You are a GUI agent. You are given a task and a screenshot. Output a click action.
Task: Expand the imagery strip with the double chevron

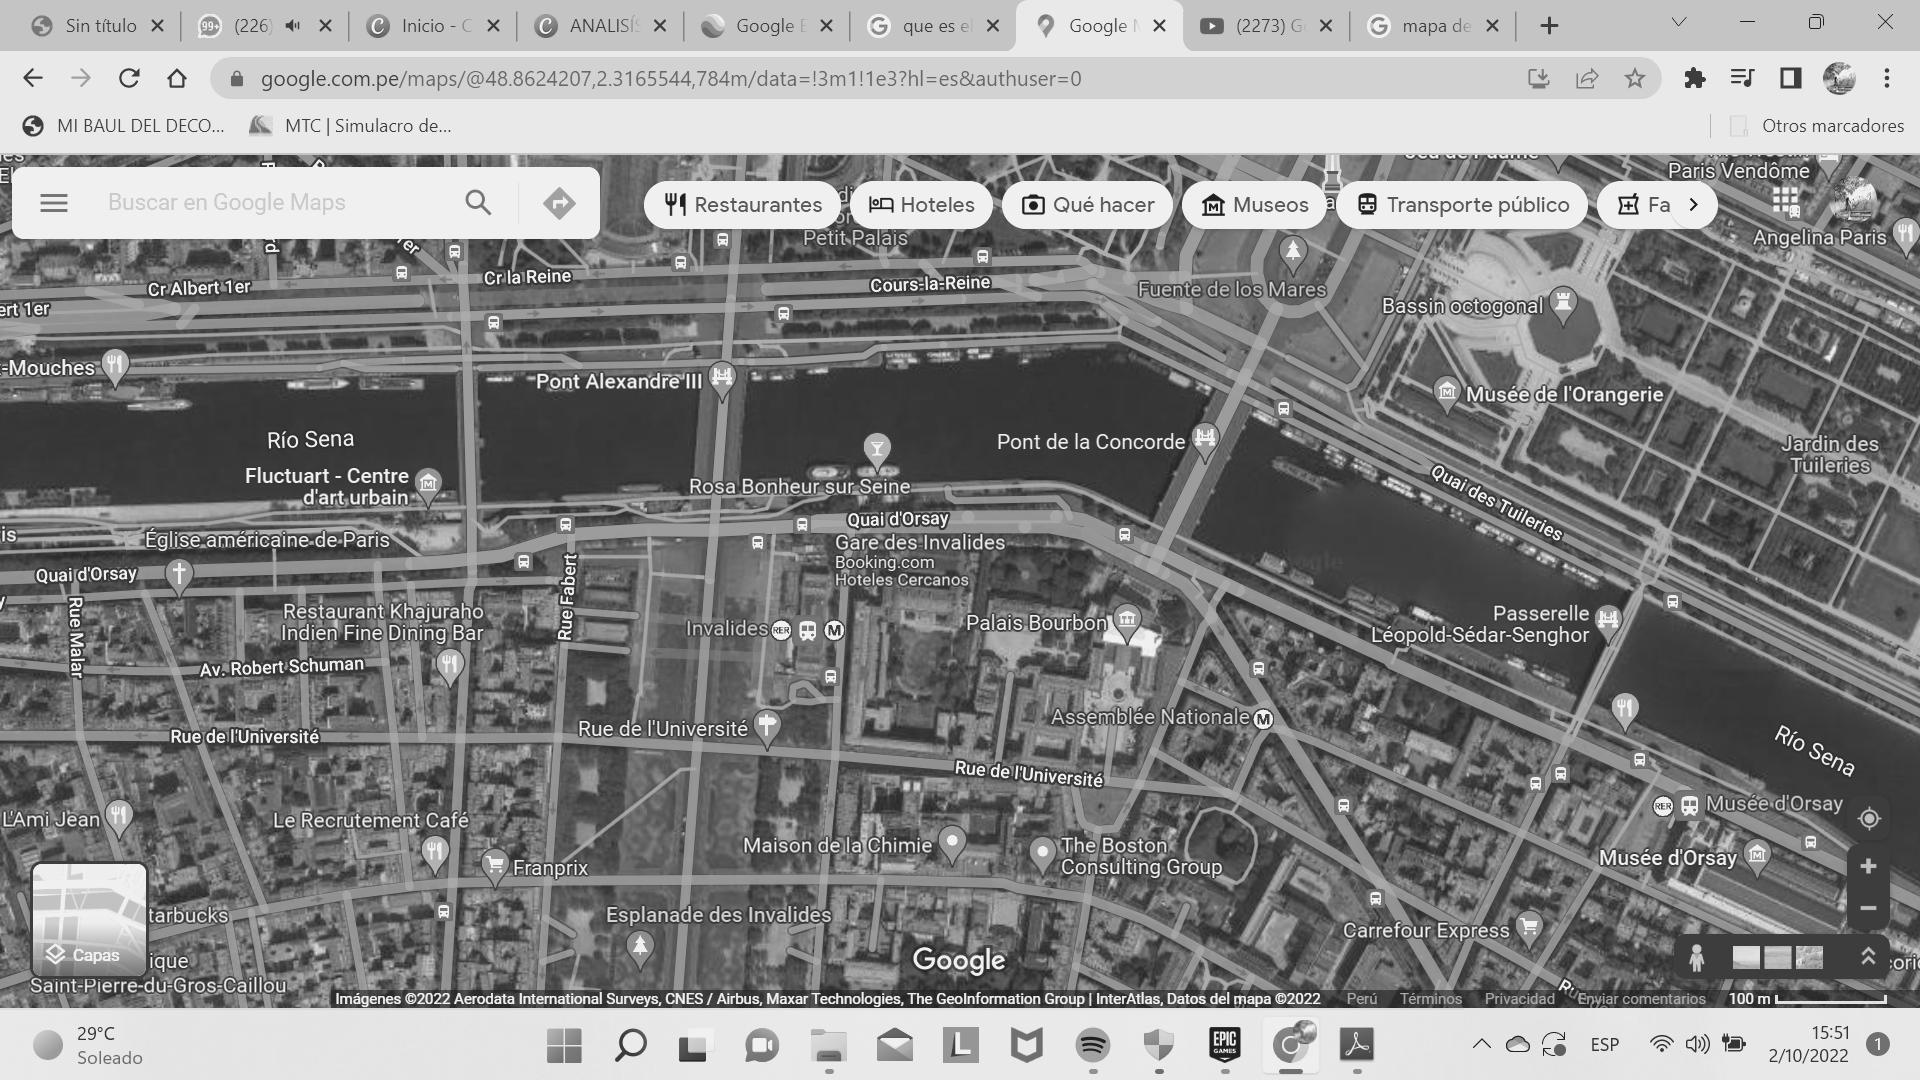point(1867,957)
